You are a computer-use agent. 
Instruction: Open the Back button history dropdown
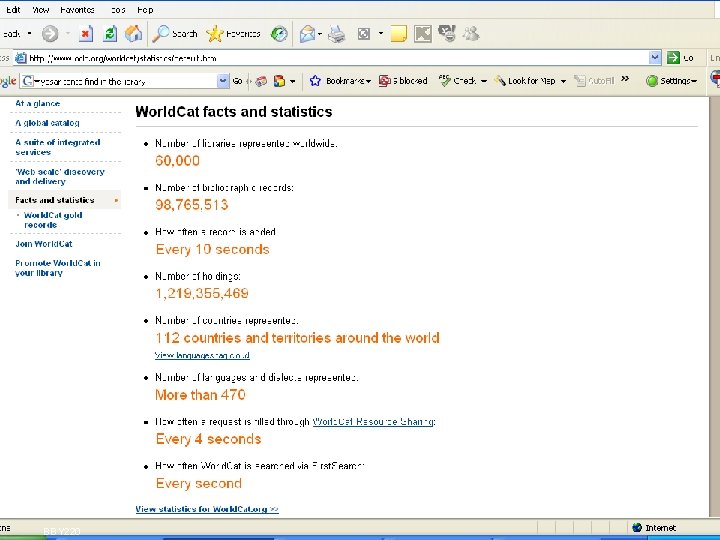pos(29,34)
